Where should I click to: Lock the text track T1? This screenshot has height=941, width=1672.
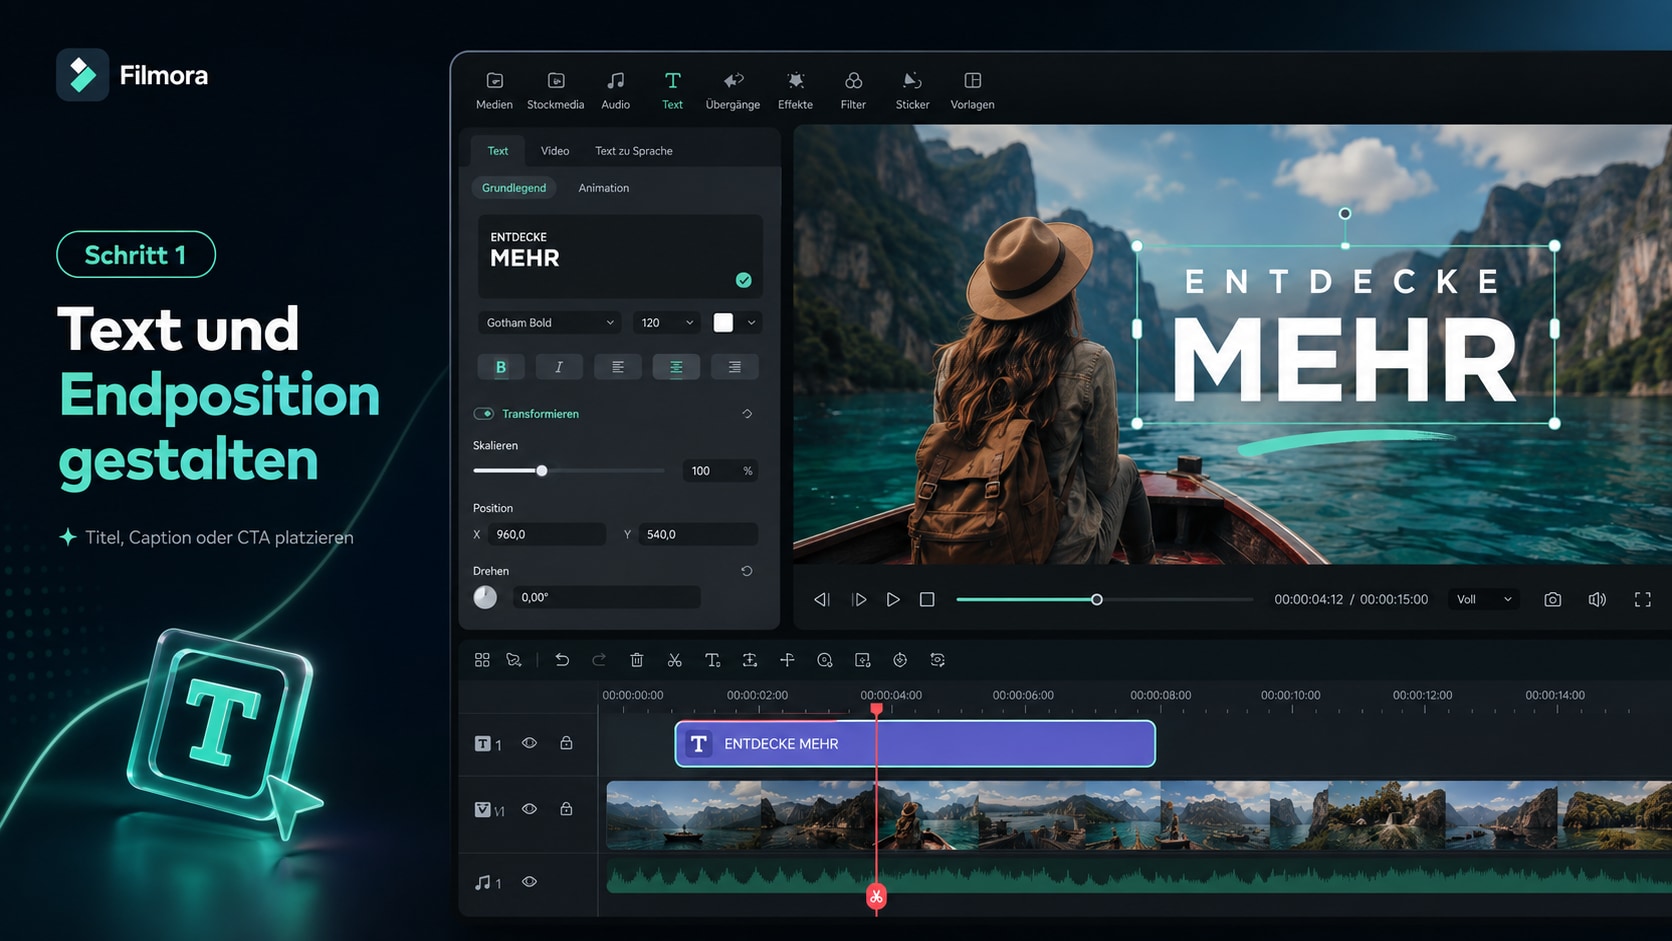tap(566, 743)
